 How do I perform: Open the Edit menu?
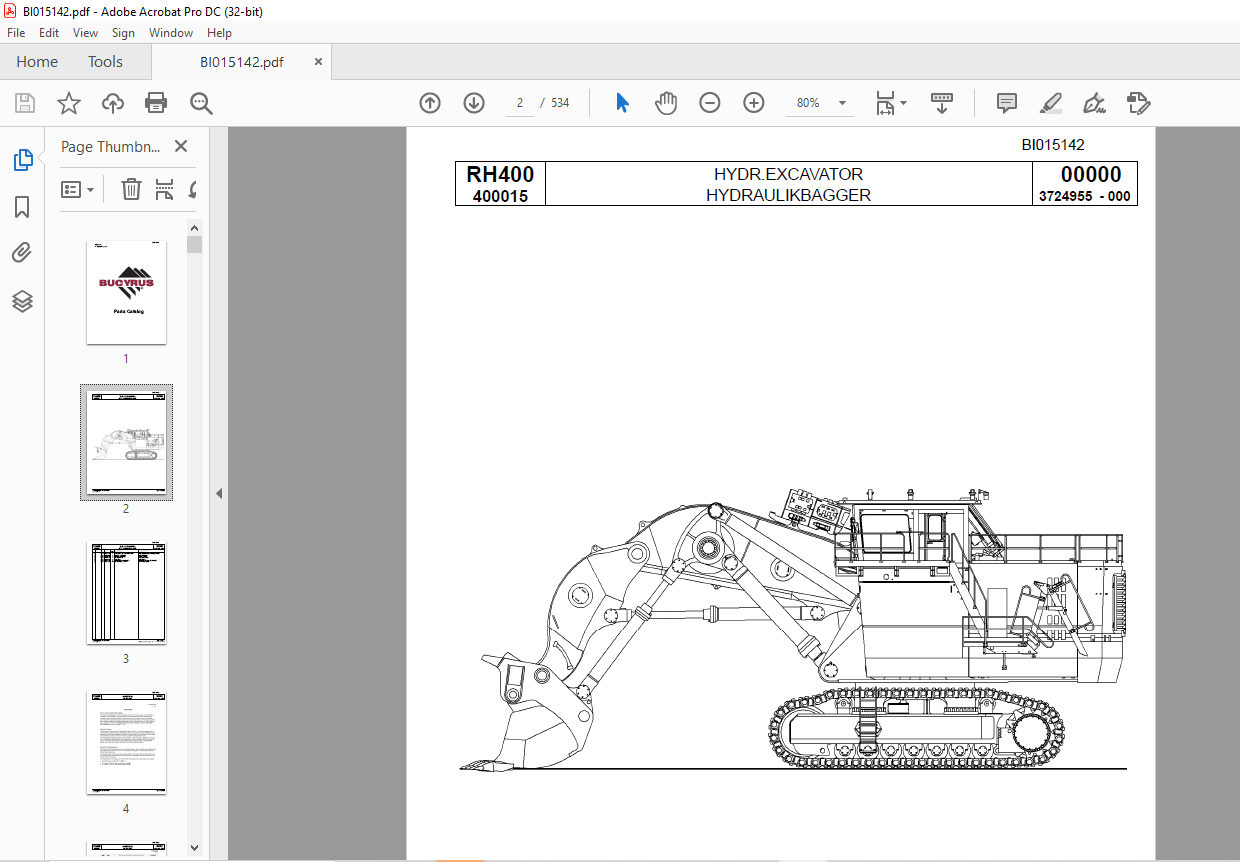coord(49,33)
